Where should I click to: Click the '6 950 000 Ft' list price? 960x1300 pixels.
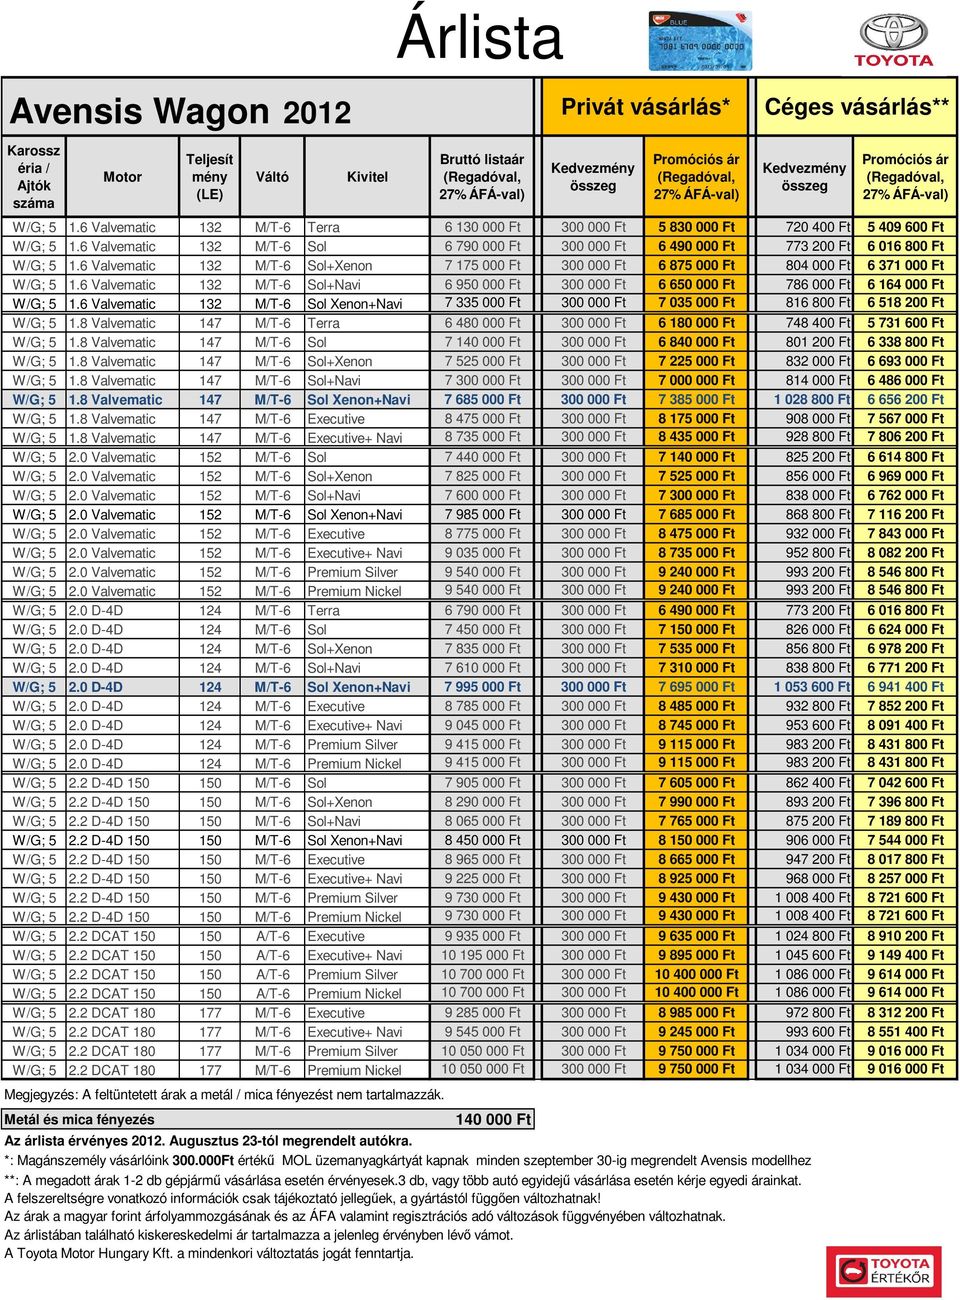pos(483,284)
